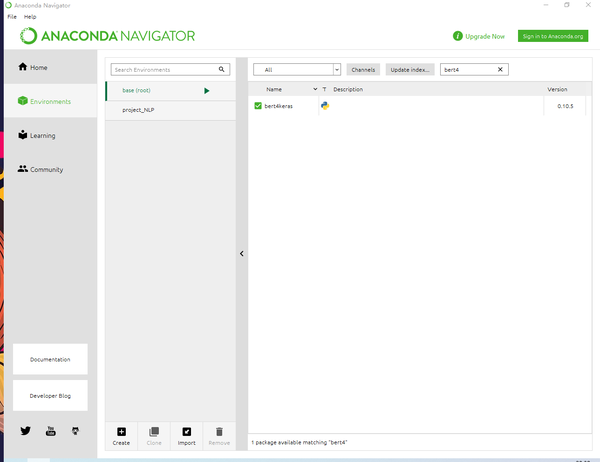The width and height of the screenshot is (600, 462).
Task: Click the Environments cube icon
Action: (x=23, y=101)
